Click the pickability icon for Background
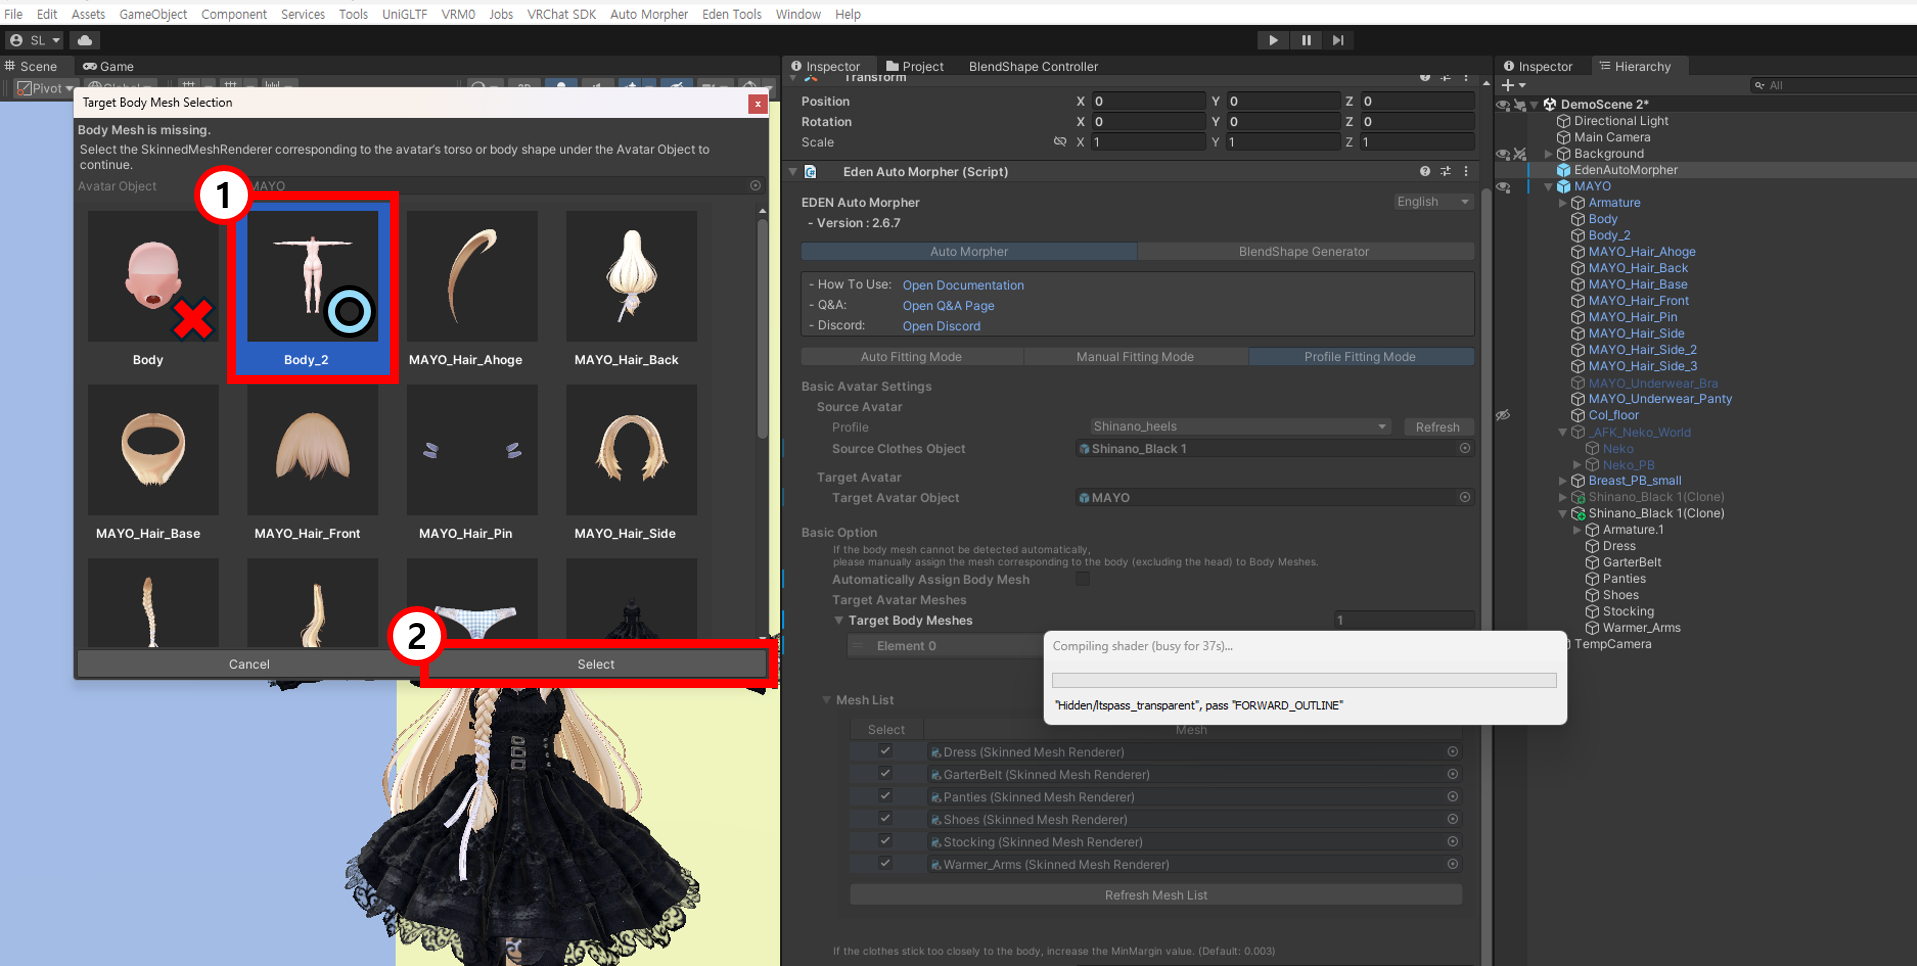This screenshot has width=1917, height=966. click(1520, 154)
